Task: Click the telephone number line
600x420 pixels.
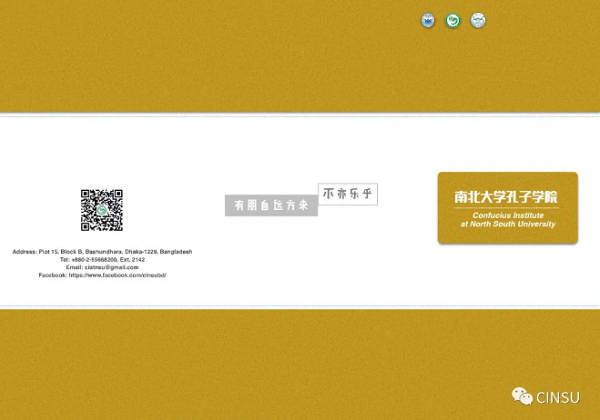Action: pyautogui.click(x=102, y=259)
